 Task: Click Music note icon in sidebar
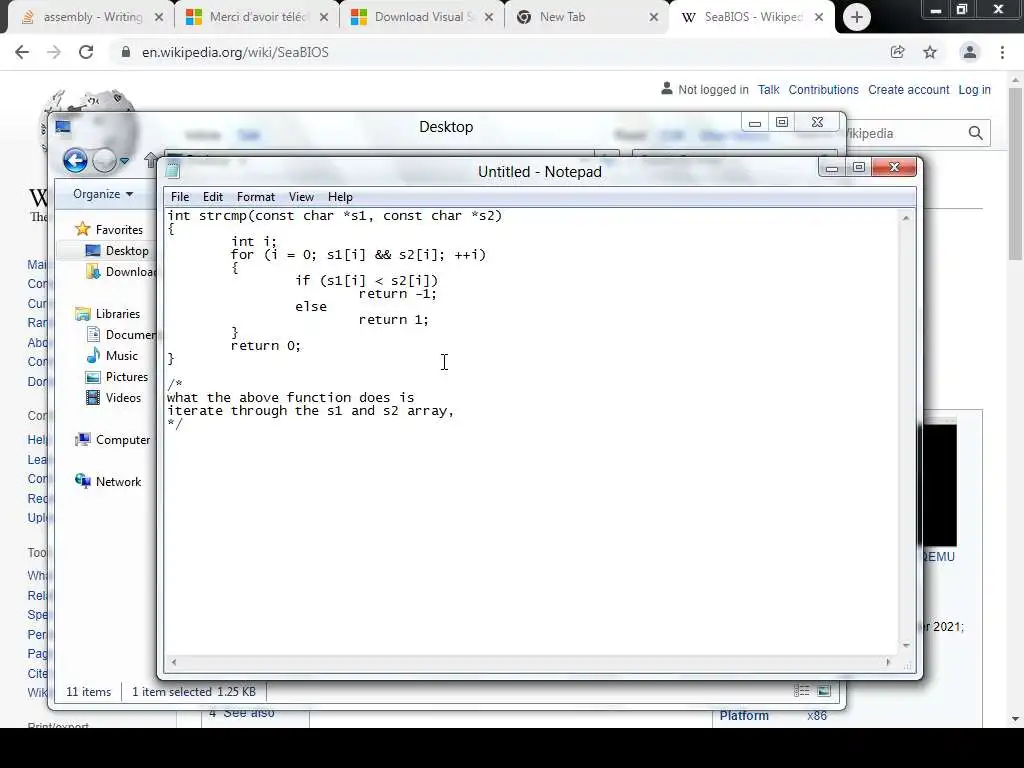pyautogui.click(x=93, y=355)
